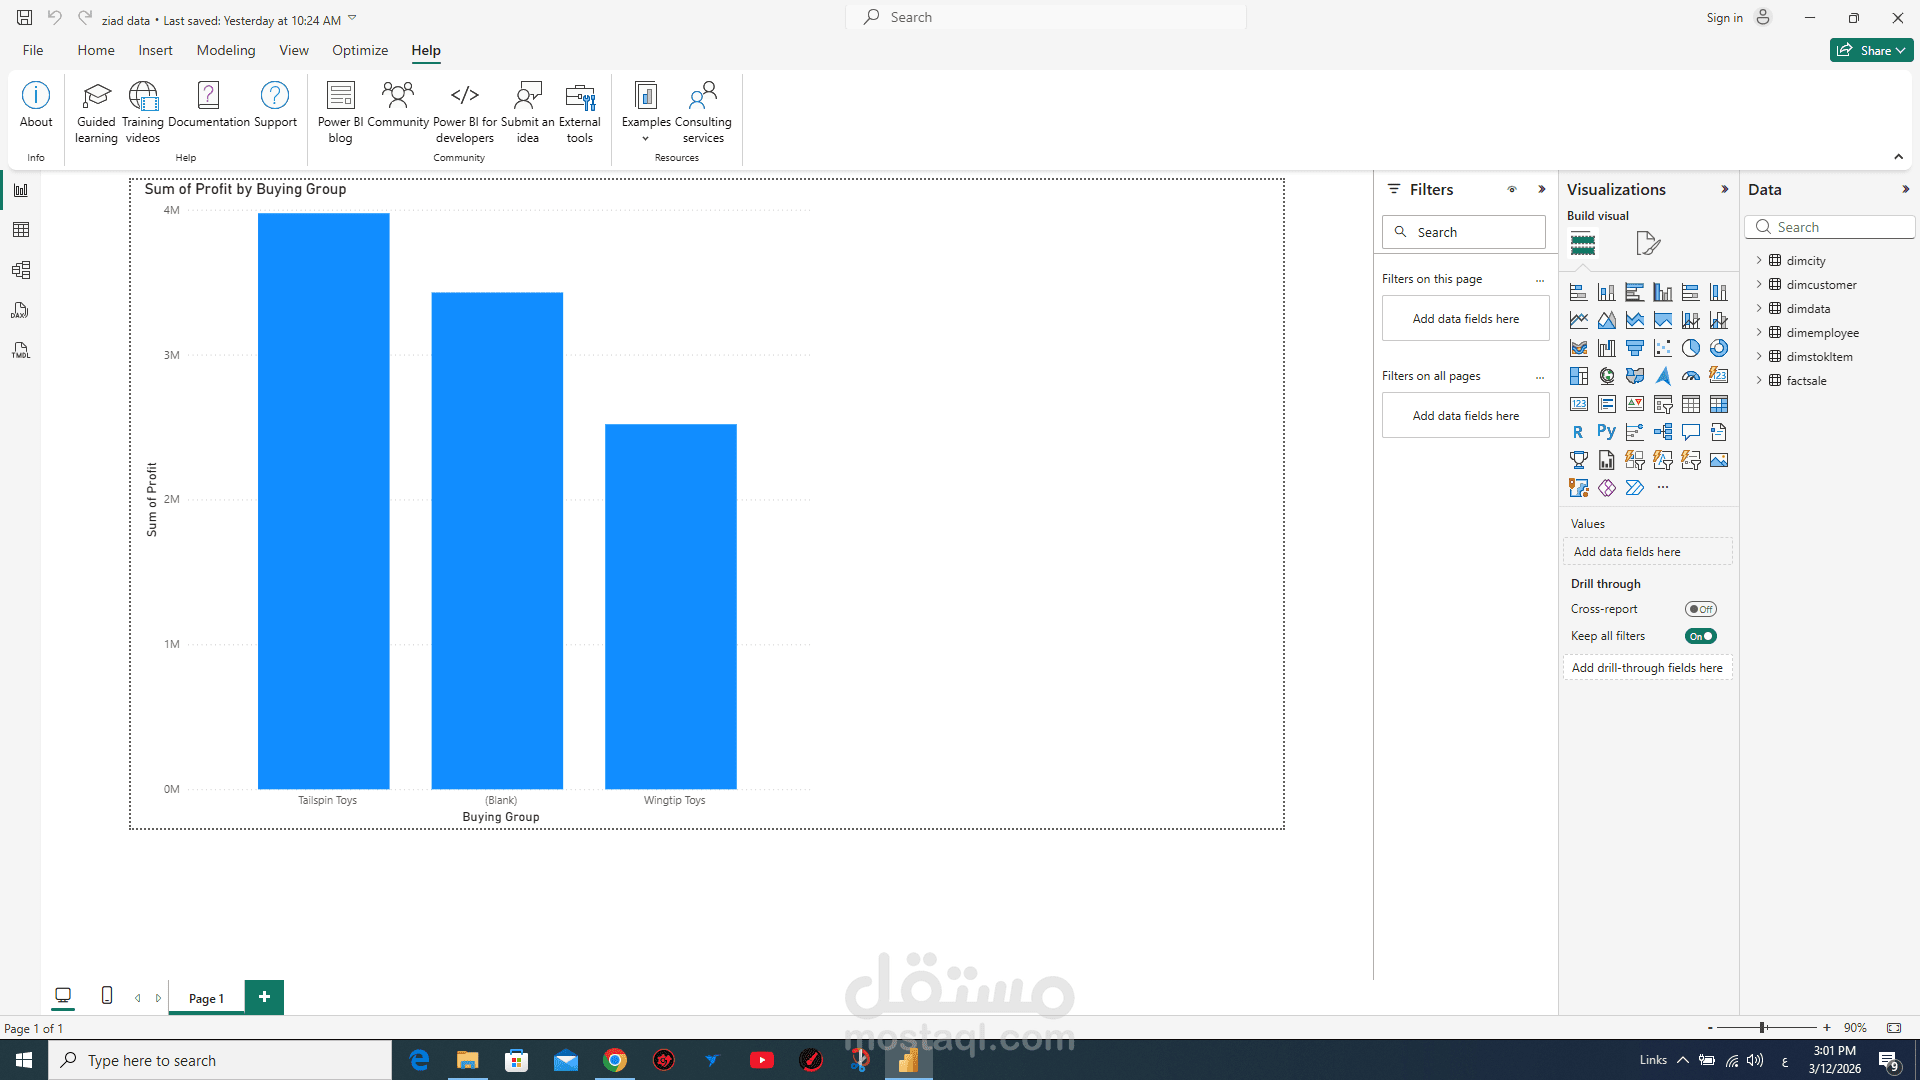Toggle Filters pane visibility eye icon
The width and height of the screenshot is (1920, 1080).
[1512, 189]
